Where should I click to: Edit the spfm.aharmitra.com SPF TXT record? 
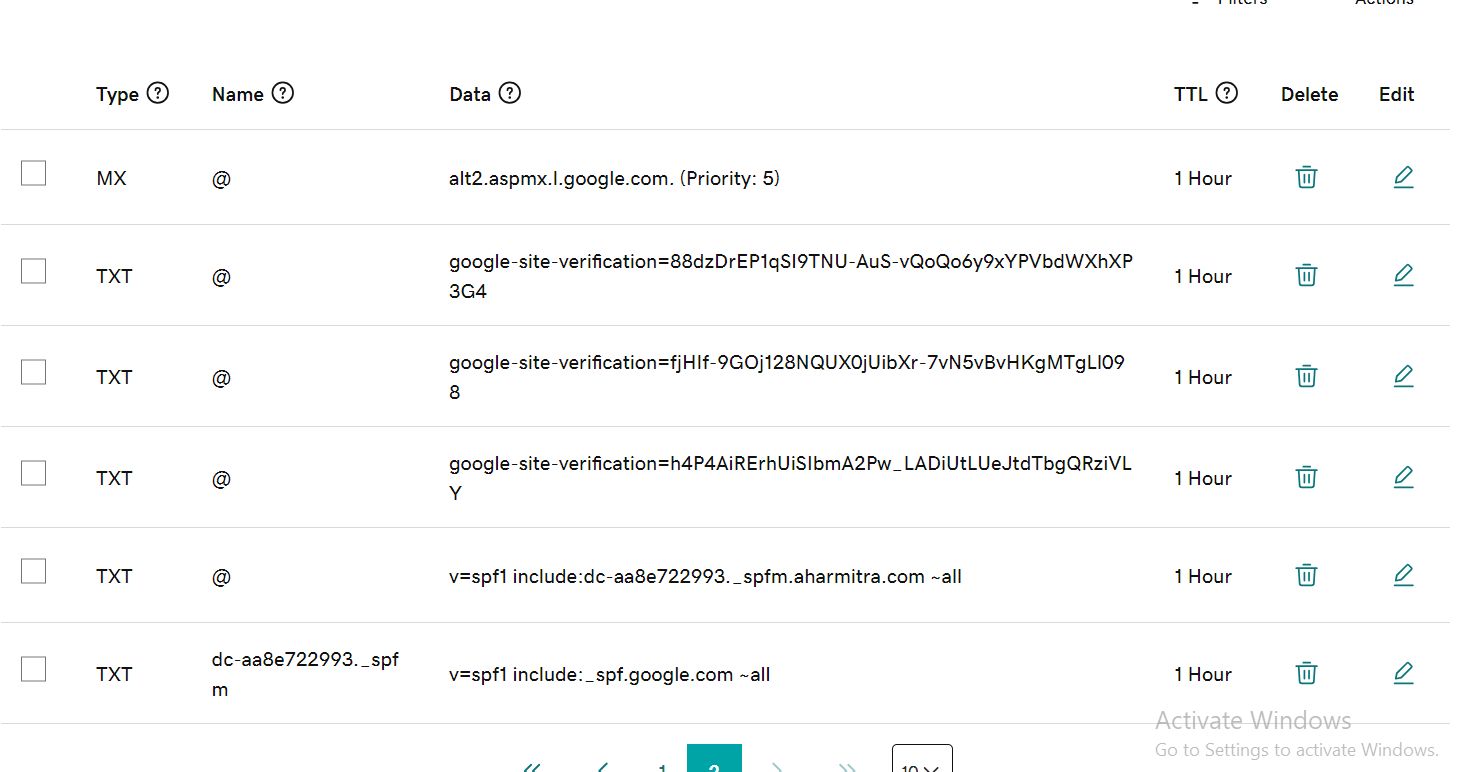pos(1403,575)
